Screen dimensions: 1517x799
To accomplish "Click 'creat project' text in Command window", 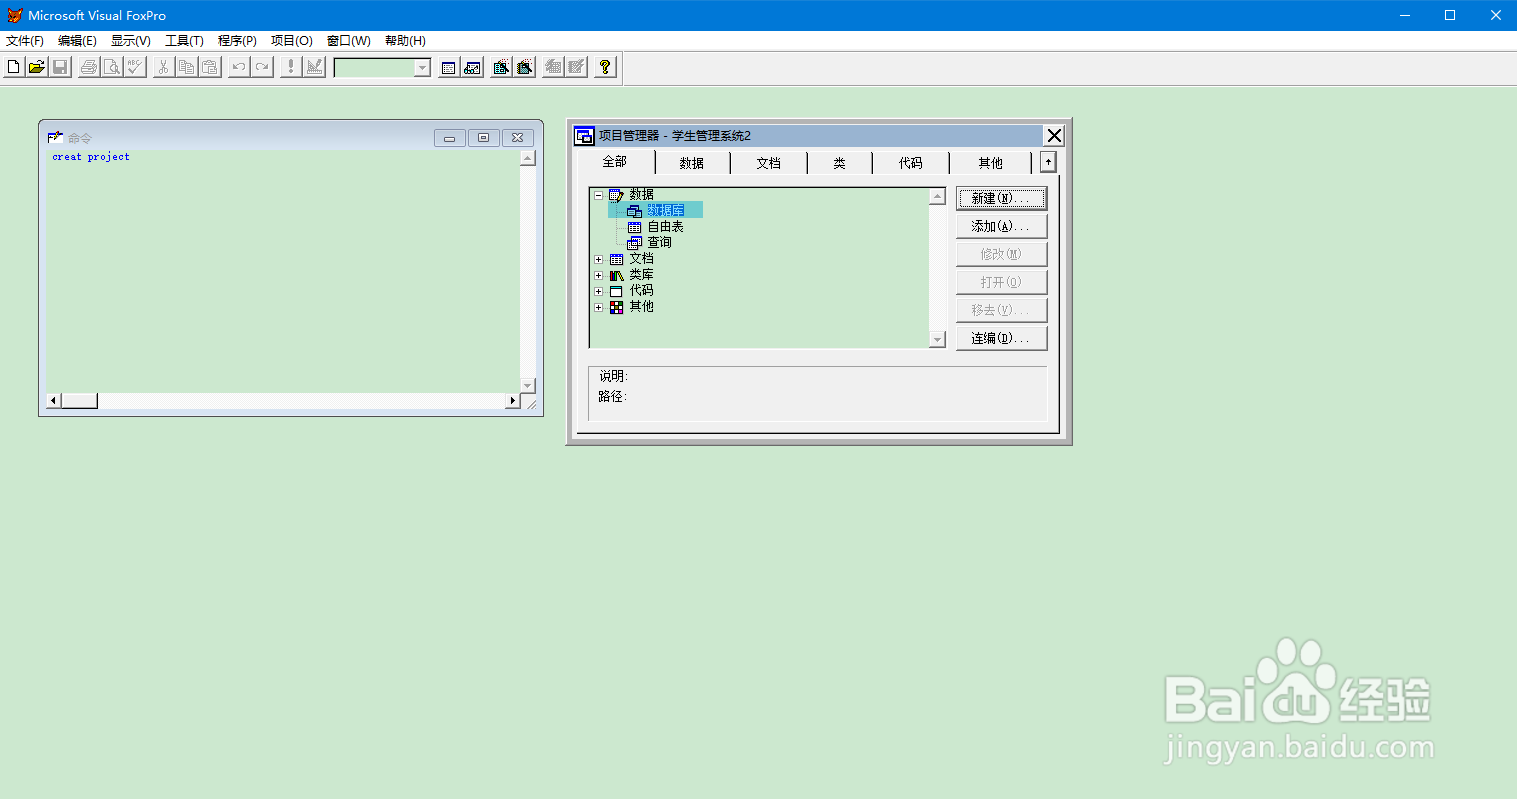I will pos(91,157).
